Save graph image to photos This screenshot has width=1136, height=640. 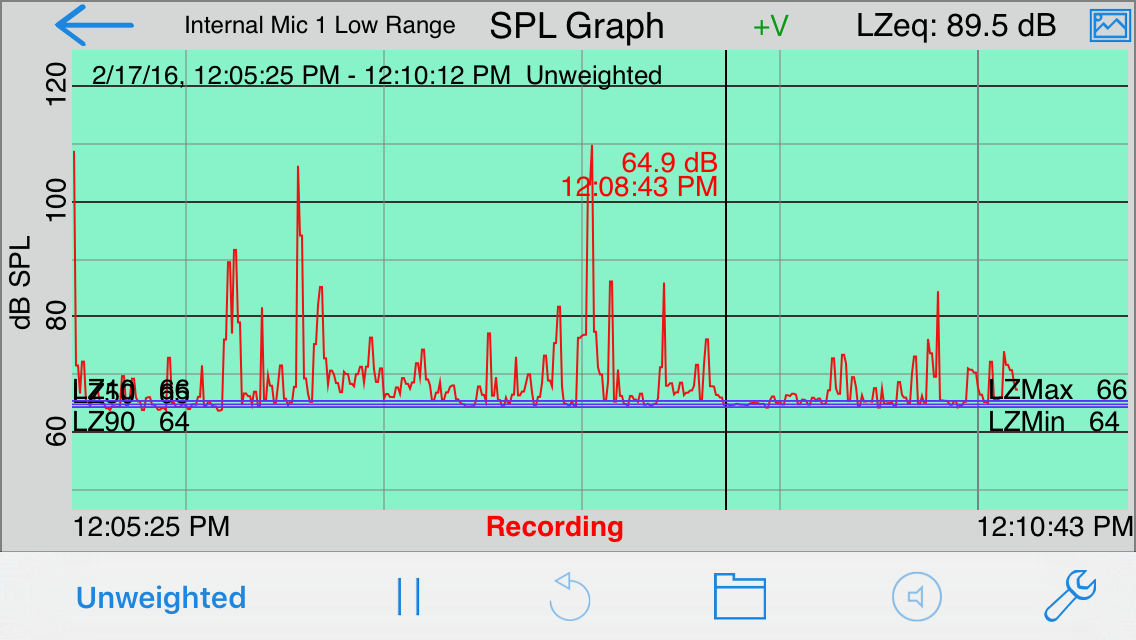[1109, 25]
